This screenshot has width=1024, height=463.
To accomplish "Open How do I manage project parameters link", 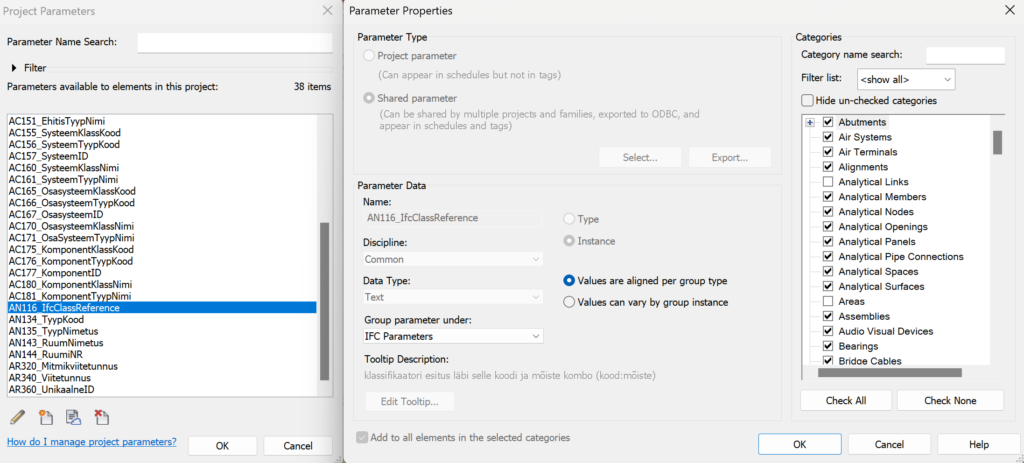I will click(x=91, y=441).
